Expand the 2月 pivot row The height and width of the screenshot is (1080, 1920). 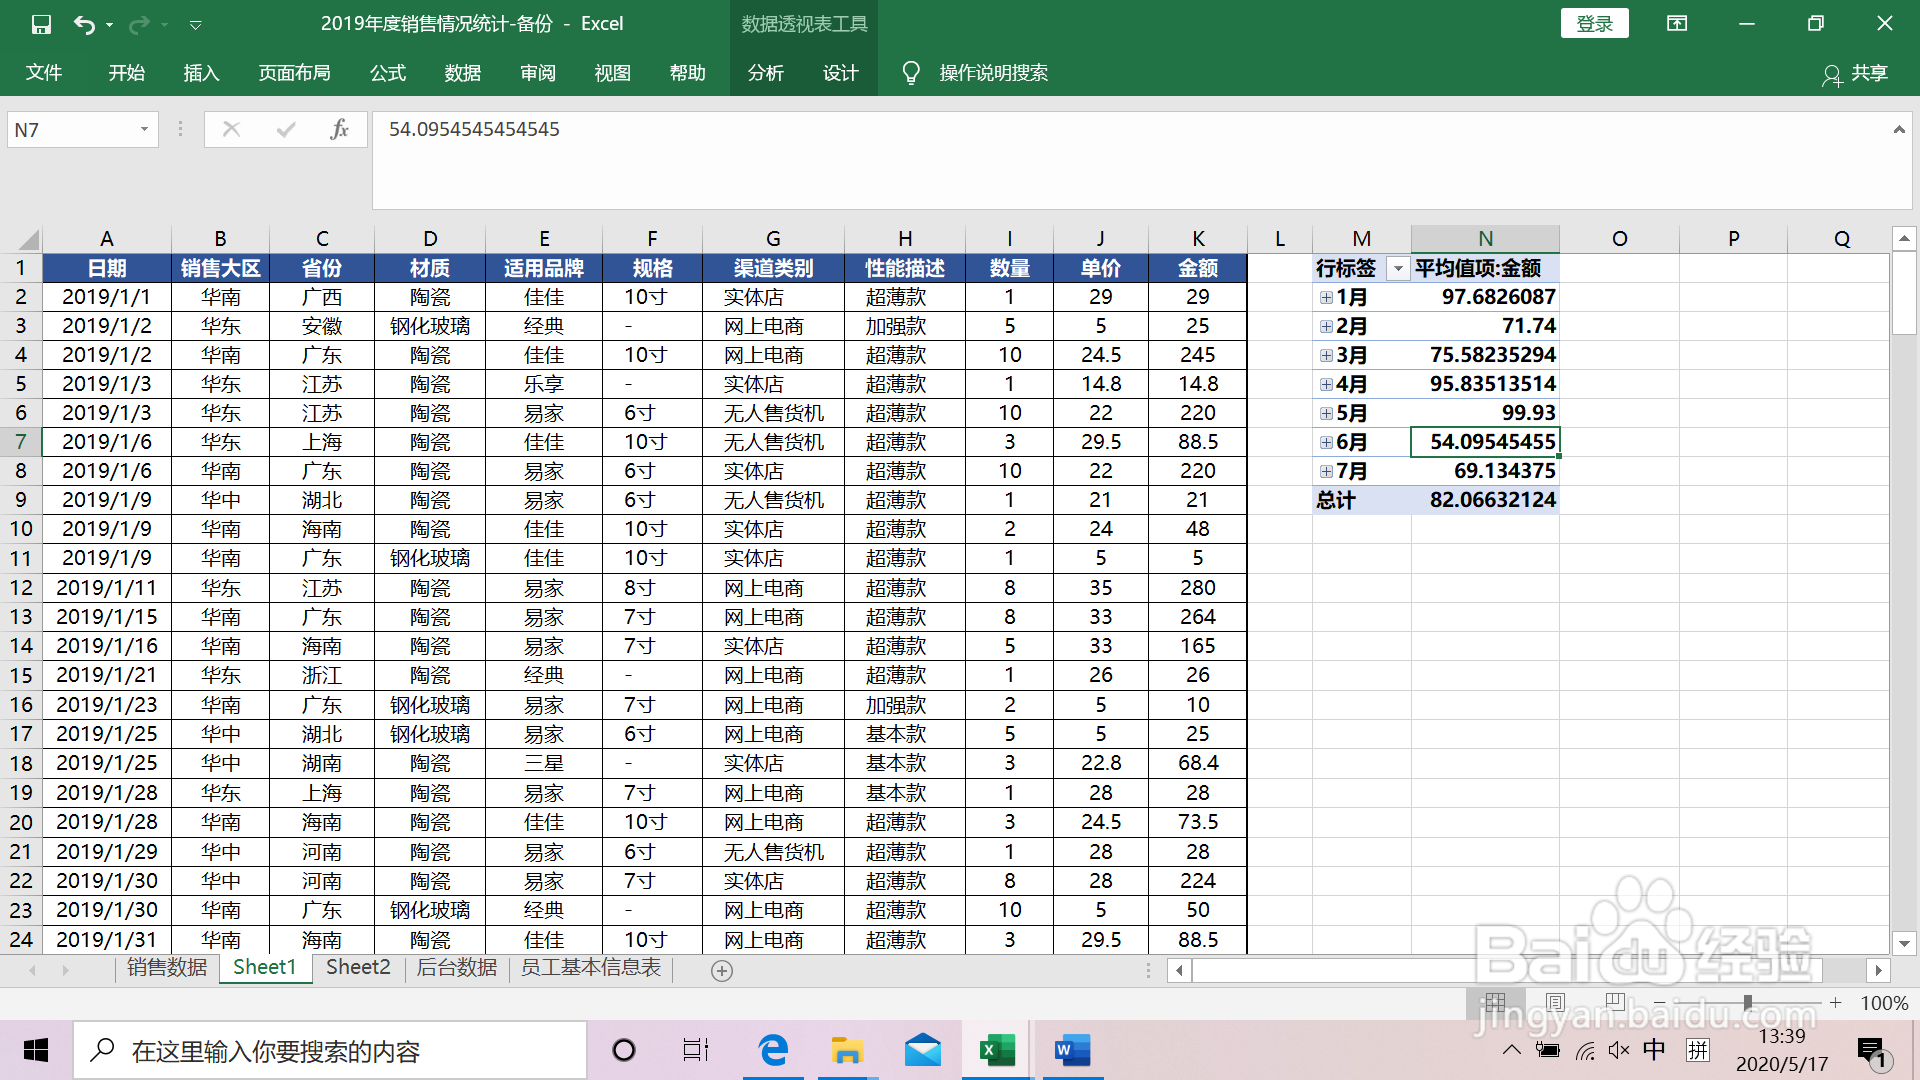pyautogui.click(x=1326, y=327)
